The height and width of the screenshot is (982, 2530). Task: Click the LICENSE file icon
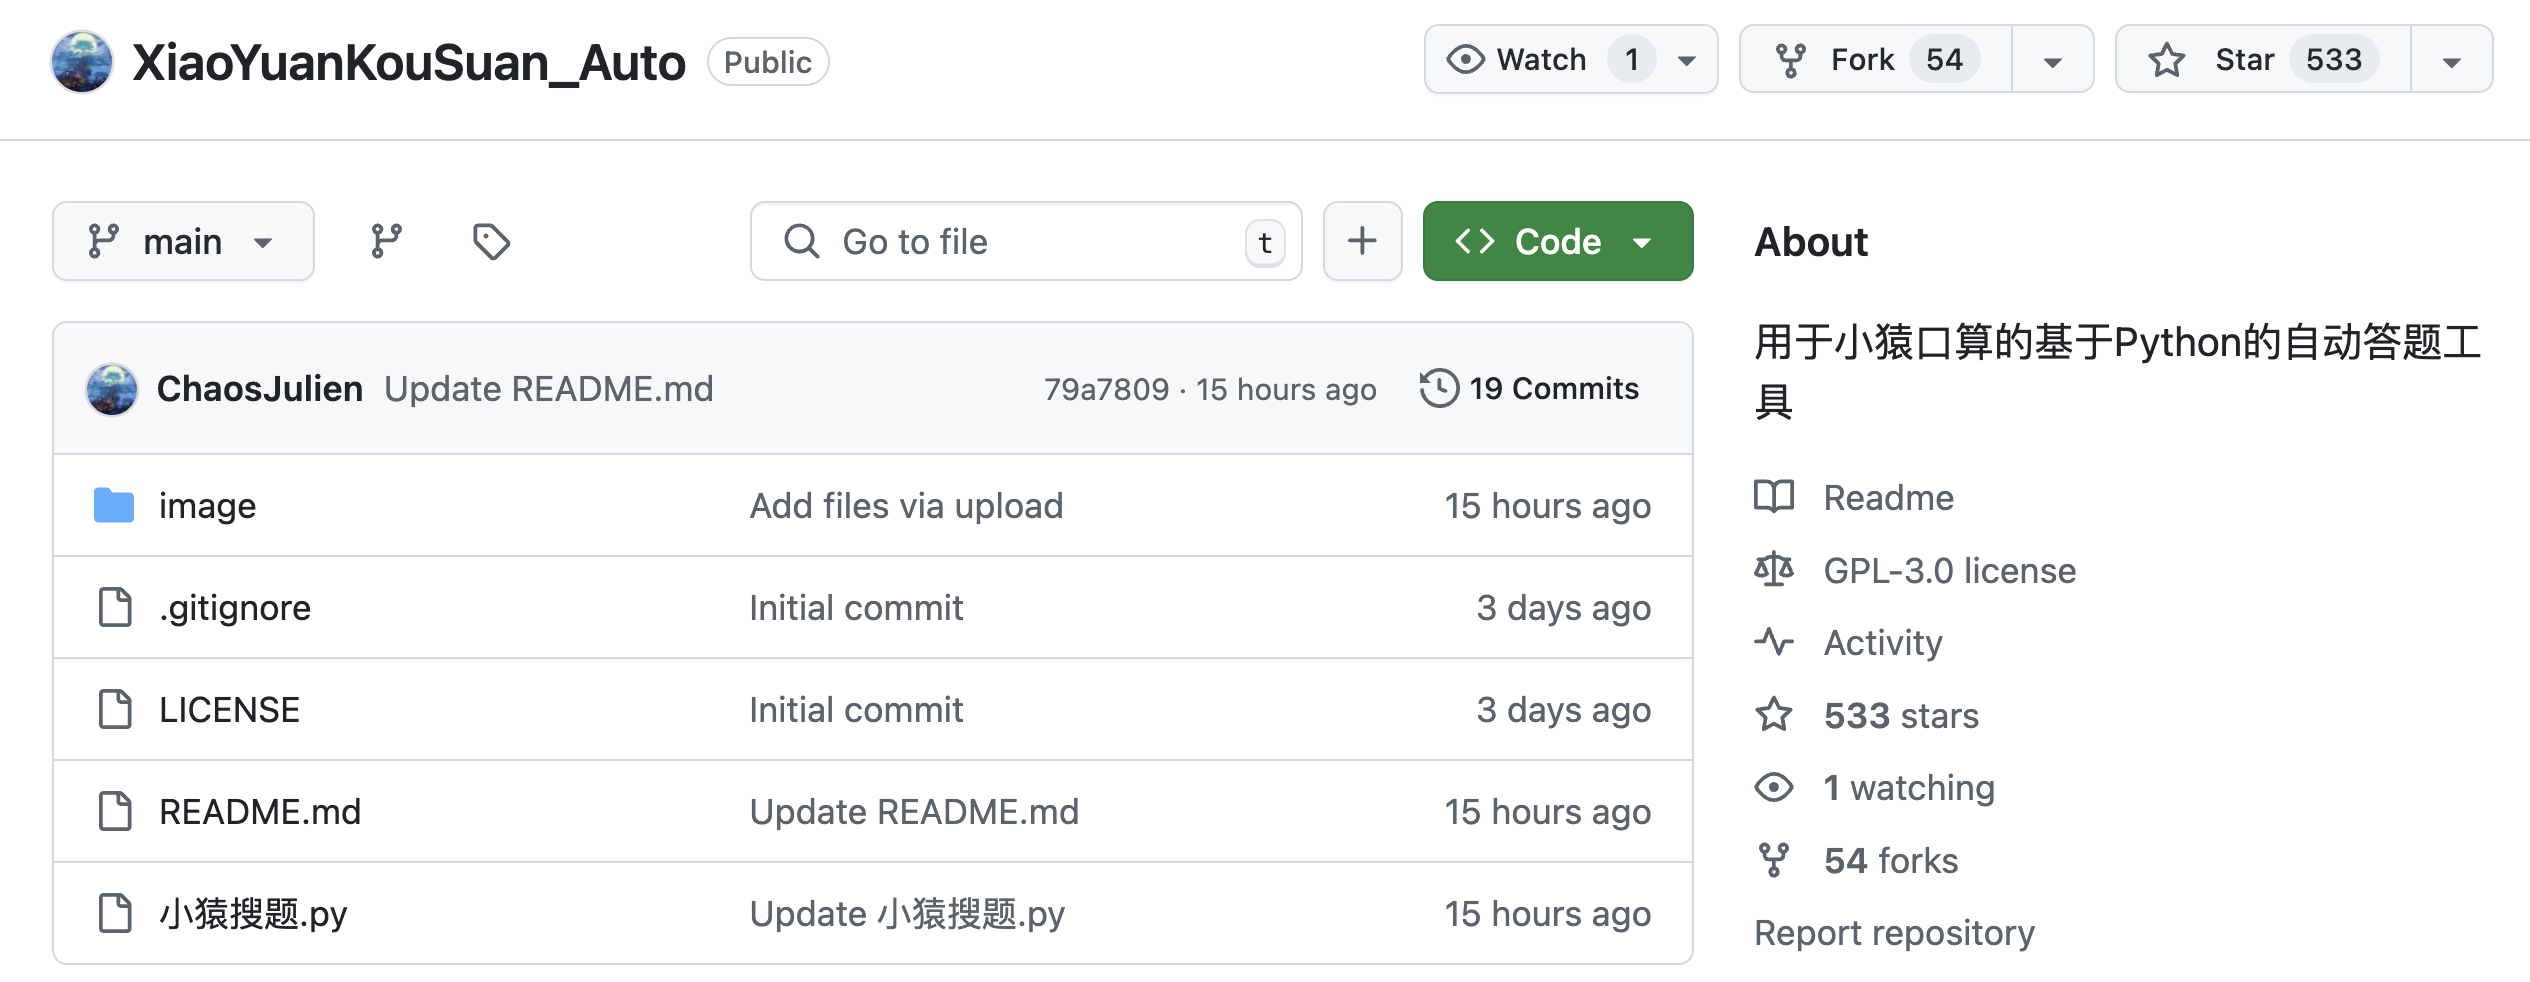pos(115,709)
